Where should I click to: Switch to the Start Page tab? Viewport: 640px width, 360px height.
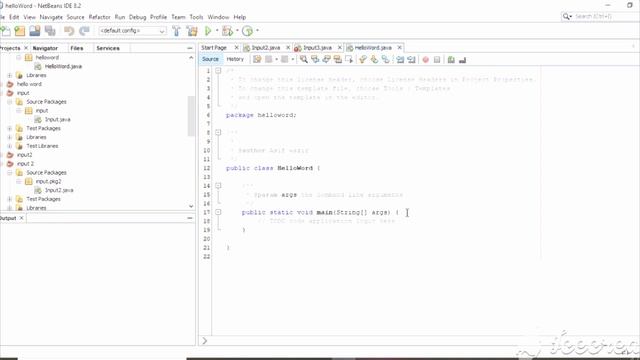point(214,48)
